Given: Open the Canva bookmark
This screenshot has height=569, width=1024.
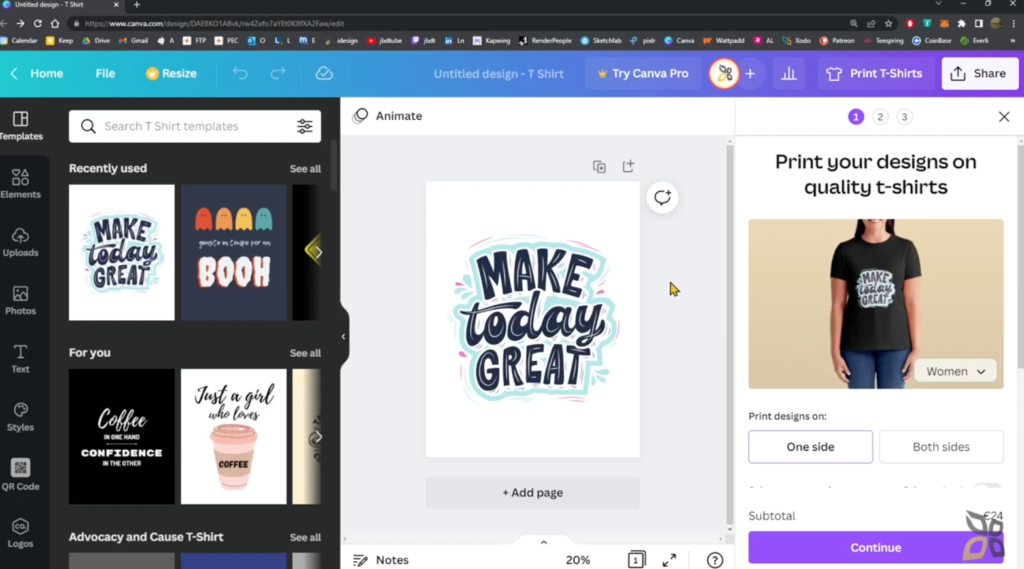Looking at the screenshot, I should (x=679, y=41).
